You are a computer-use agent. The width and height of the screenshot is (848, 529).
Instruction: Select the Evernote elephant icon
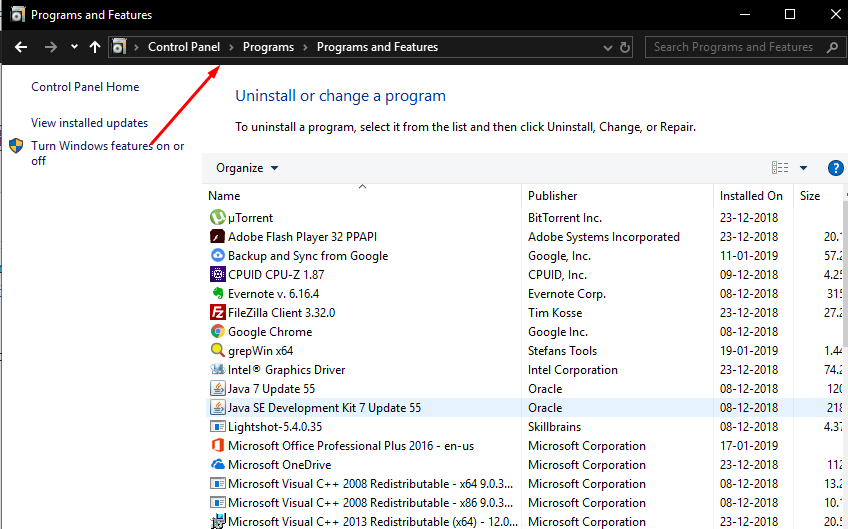217,293
